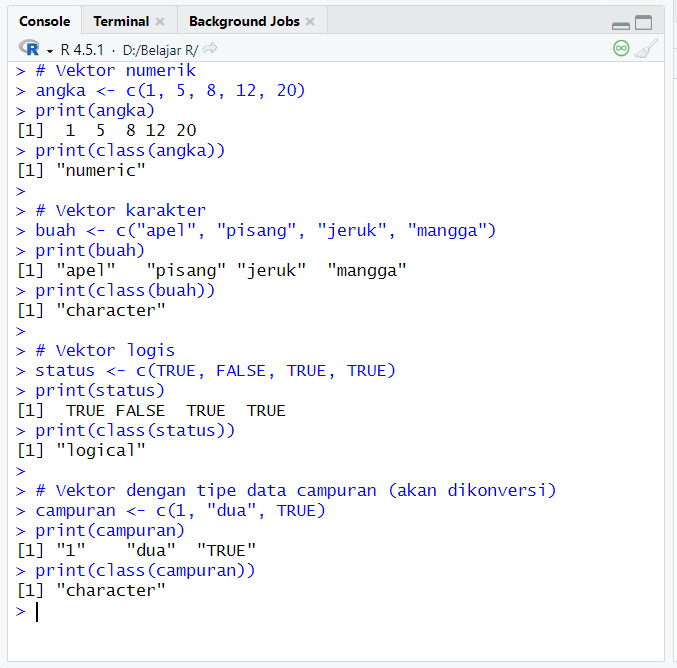Viewport: 677px width, 668px height.
Task: Click the [1] "logical" output line
Action: pos(81,450)
